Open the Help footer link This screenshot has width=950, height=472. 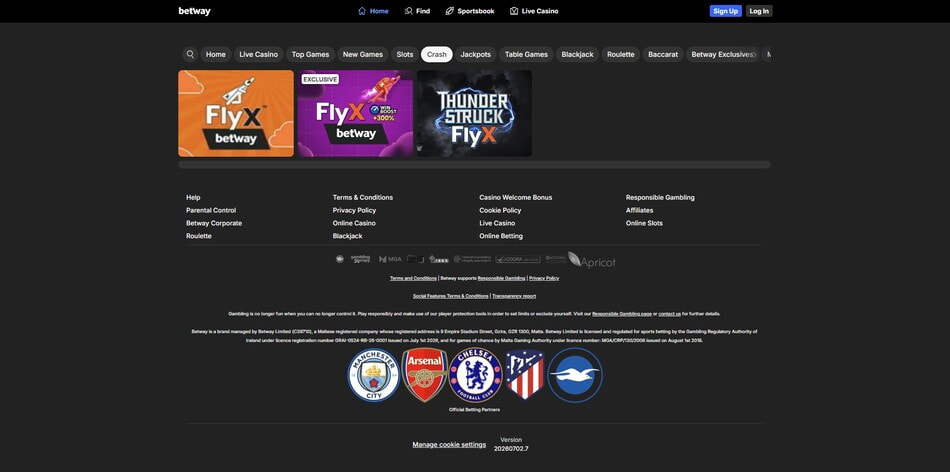(x=193, y=198)
